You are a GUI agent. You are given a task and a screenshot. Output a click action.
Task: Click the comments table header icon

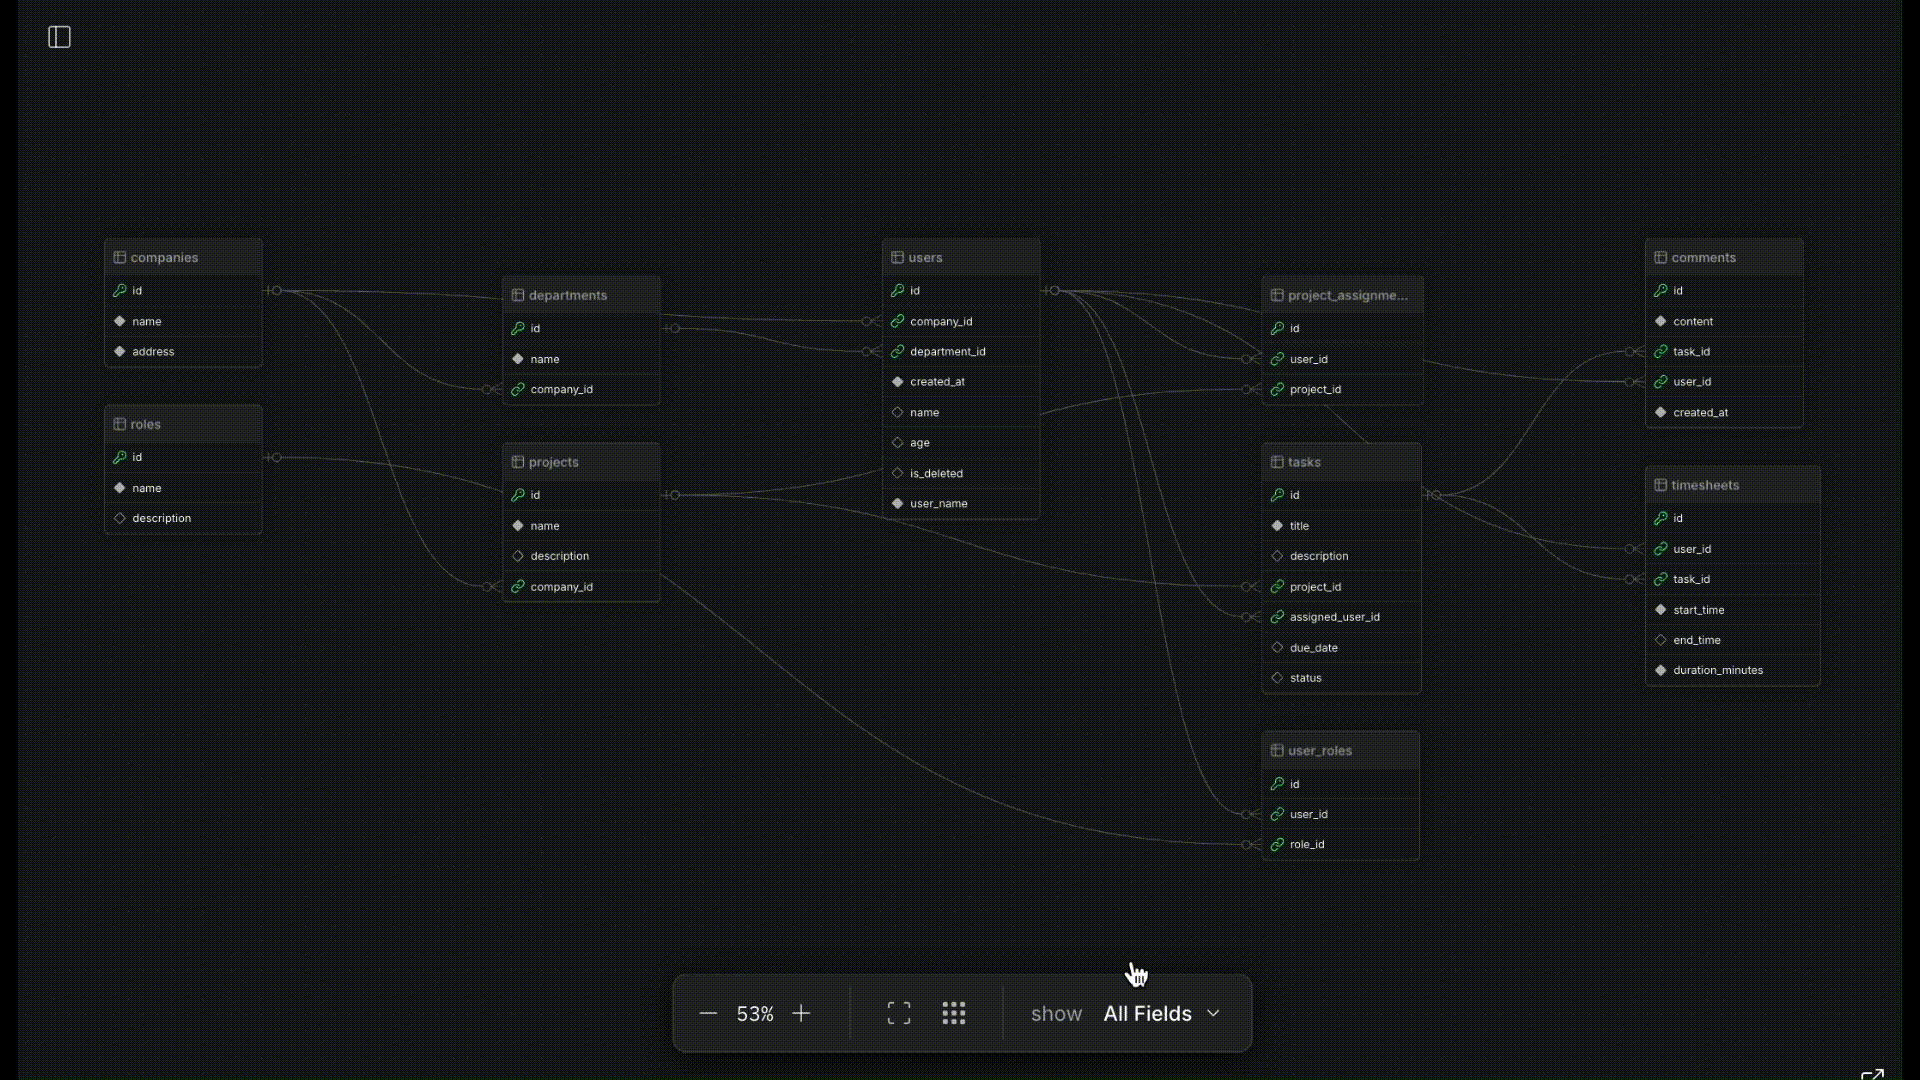1660,257
